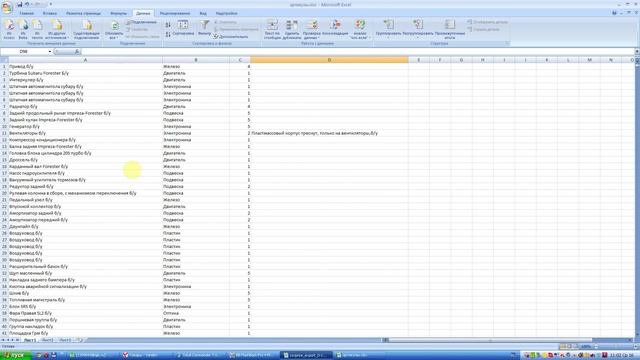Image resolution: width=640 pixels, height=360 pixels.
Task: Click the 'Удалить дубликаты' icon
Action: pyautogui.click(x=292, y=30)
